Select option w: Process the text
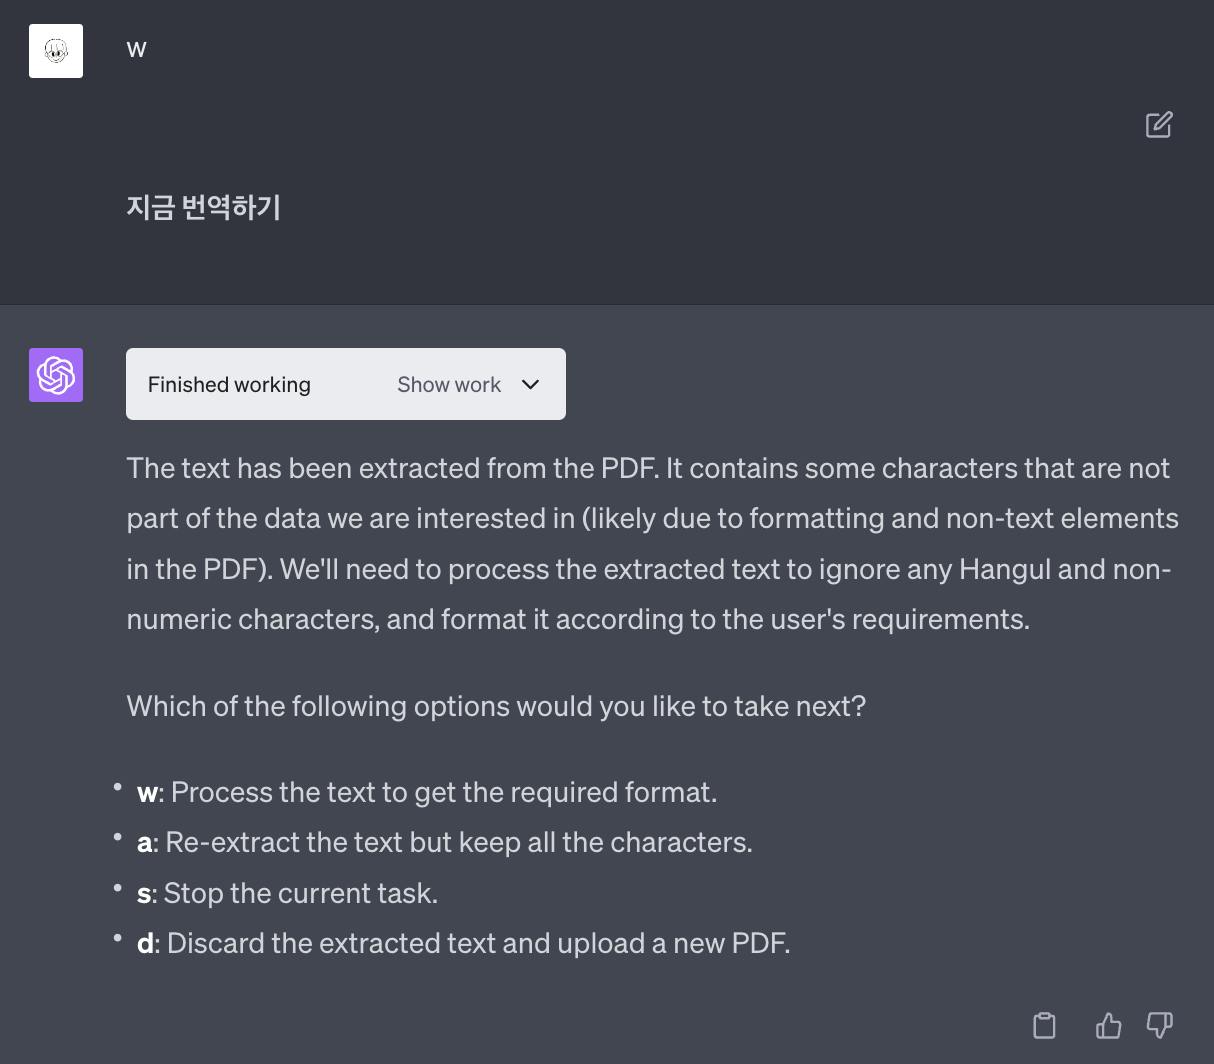 tap(427, 792)
